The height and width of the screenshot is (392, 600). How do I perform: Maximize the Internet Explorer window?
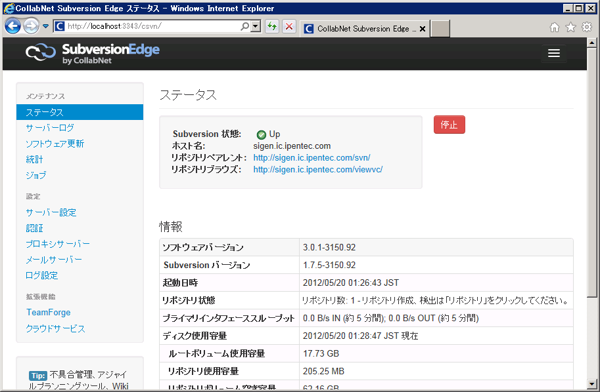pyautogui.click(x=579, y=8)
